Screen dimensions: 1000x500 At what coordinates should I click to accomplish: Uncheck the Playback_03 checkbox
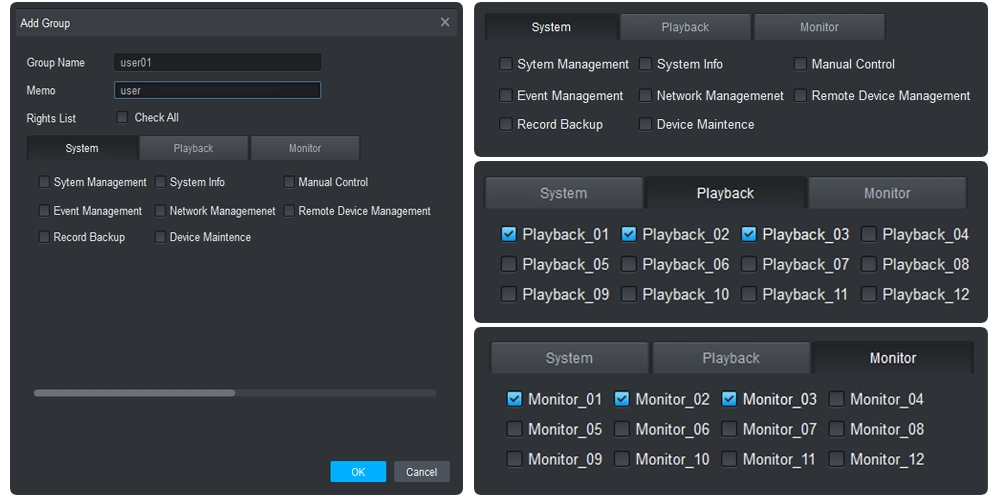click(x=749, y=235)
